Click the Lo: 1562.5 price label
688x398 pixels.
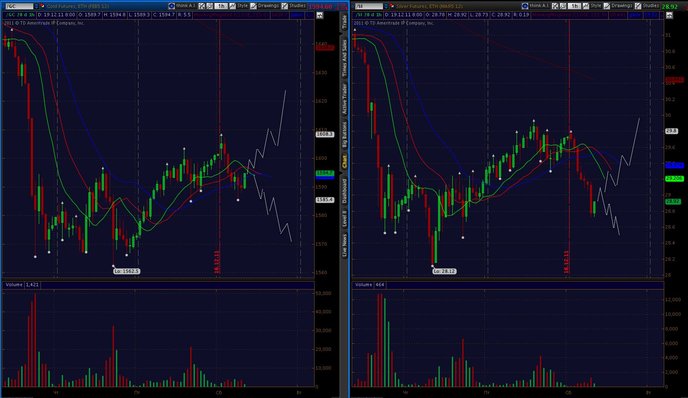(126, 271)
